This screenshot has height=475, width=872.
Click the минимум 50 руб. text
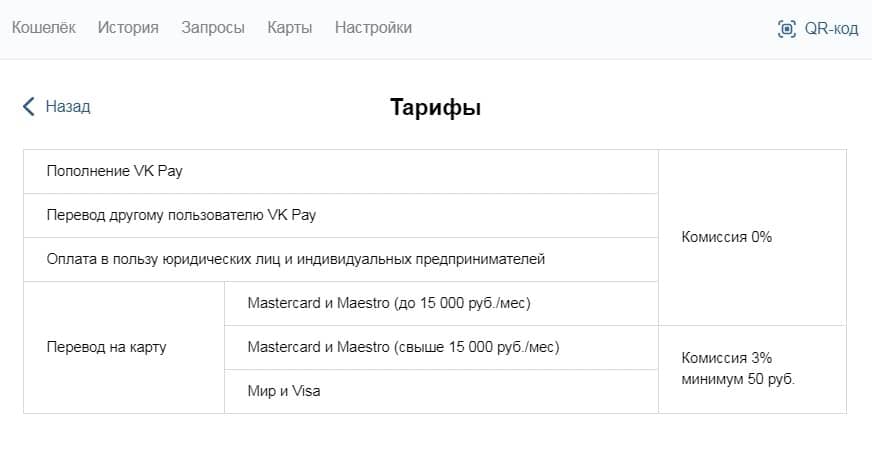[738, 379]
